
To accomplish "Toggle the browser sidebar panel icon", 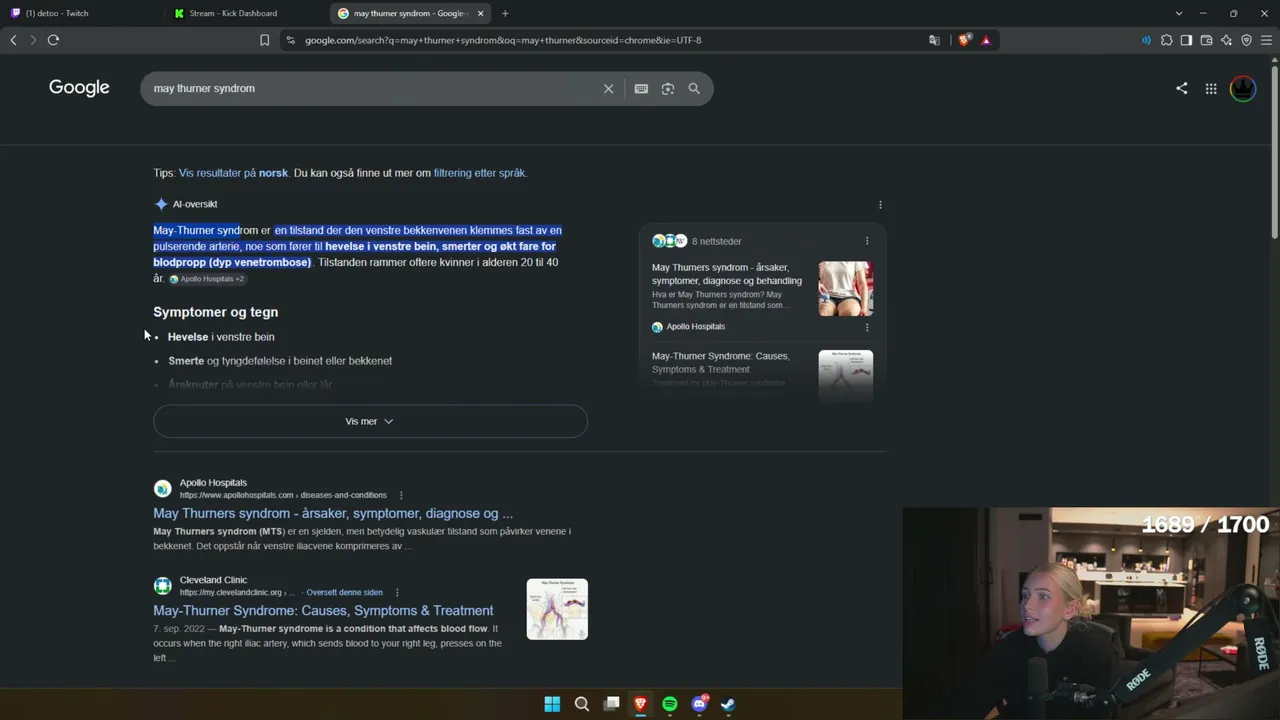I will coord(1186,40).
